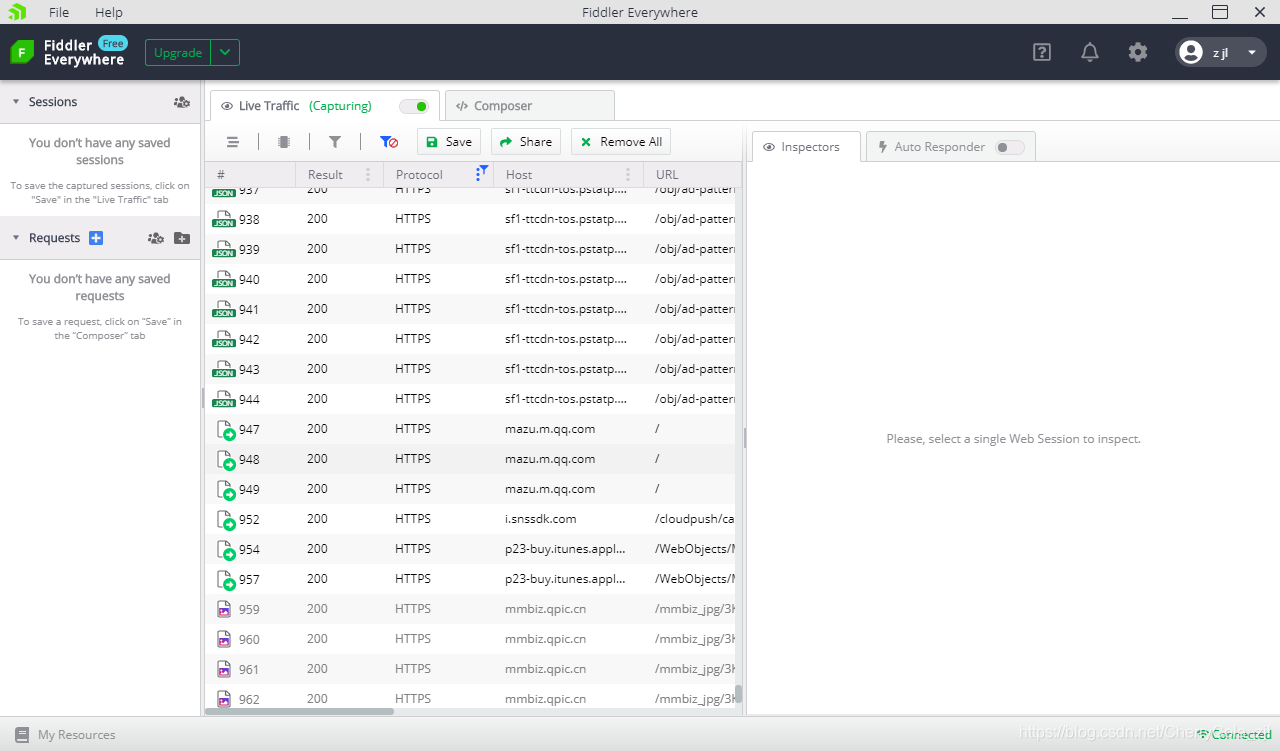Image resolution: width=1280 pixels, height=751 pixels.
Task: Open My Resources in the status bar
Action: tap(65, 735)
